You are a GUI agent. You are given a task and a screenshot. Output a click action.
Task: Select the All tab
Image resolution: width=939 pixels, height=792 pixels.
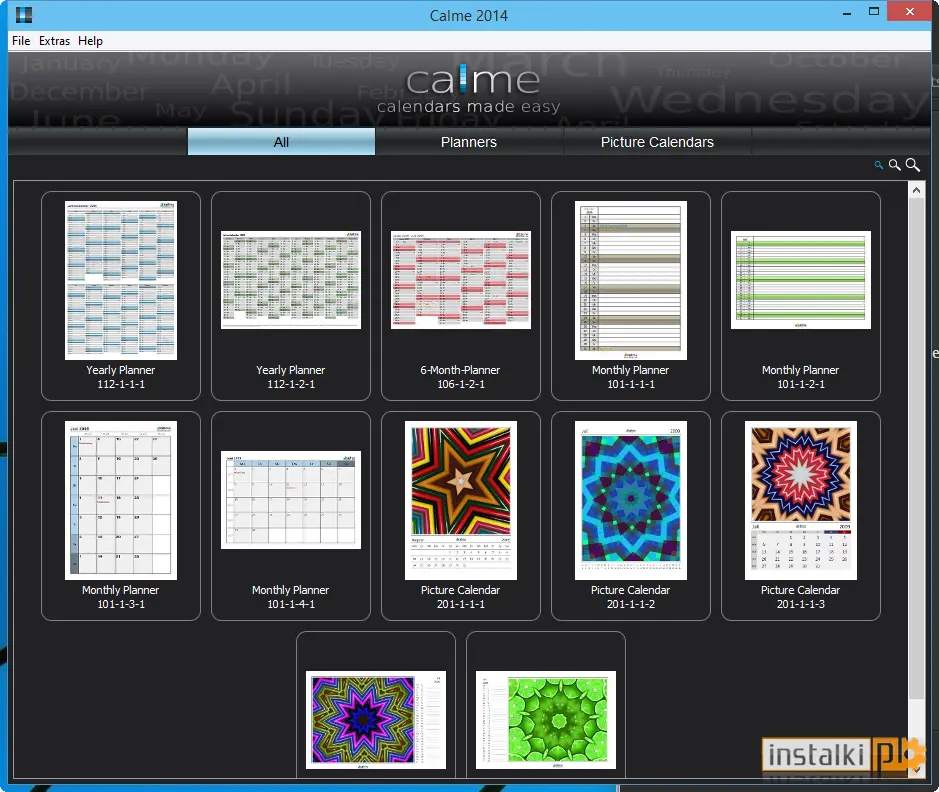point(281,142)
